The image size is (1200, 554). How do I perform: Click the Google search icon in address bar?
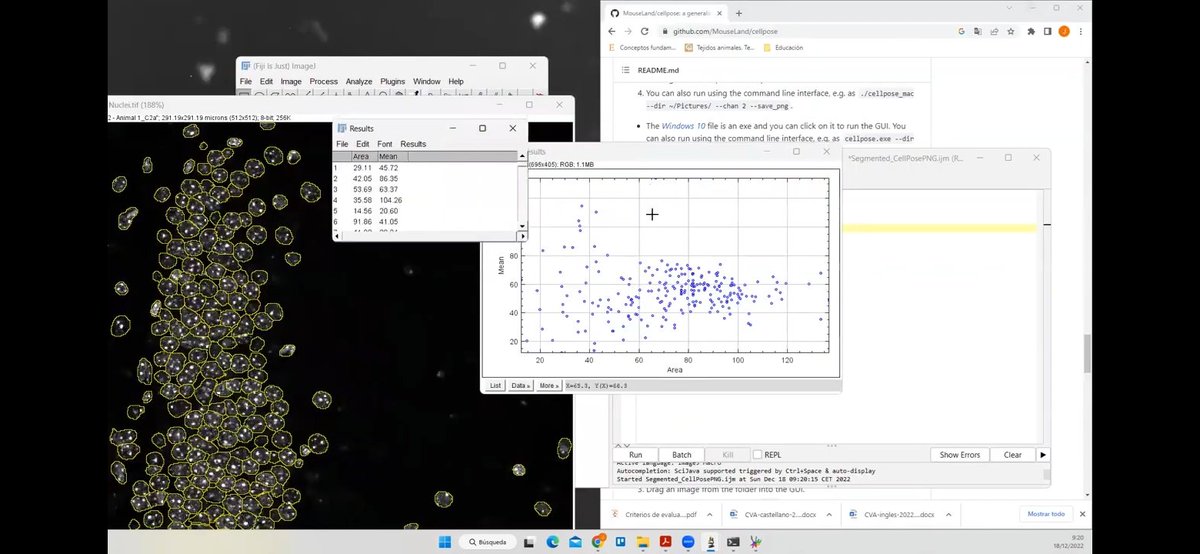(x=961, y=32)
